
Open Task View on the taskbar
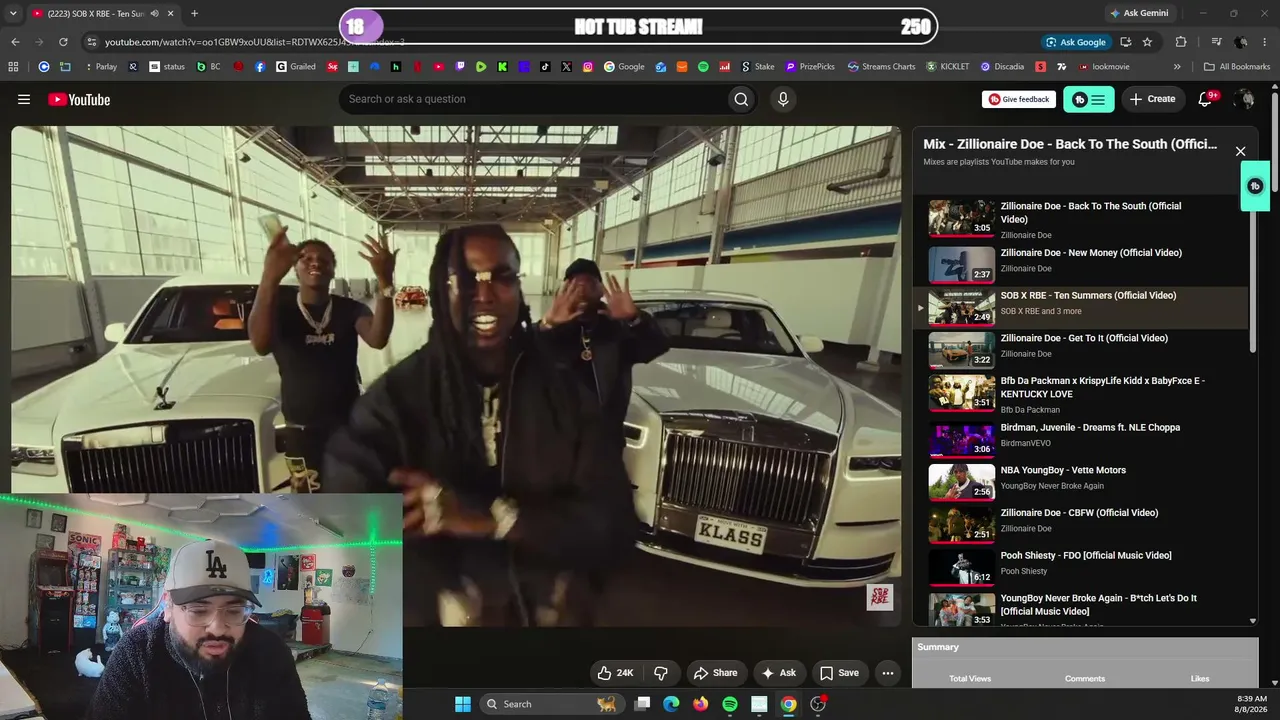coord(642,704)
